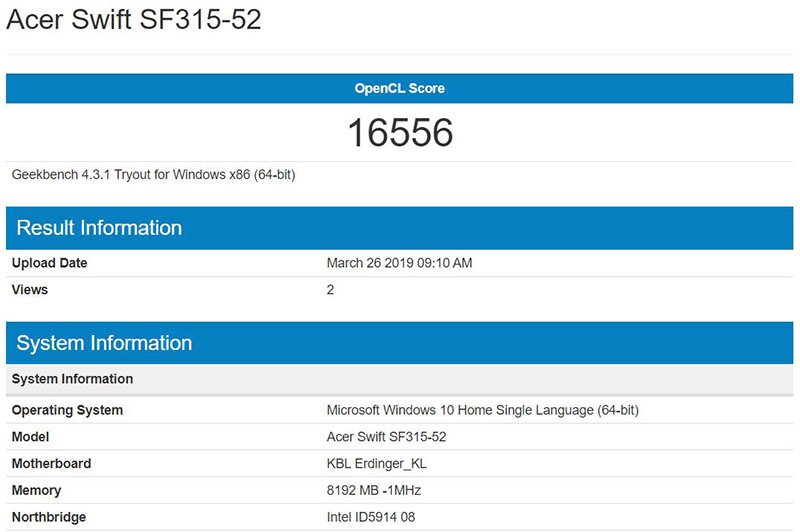Screen dimensions: 800x532
Task: Select the OpenCL Score header bar
Action: tap(399, 88)
